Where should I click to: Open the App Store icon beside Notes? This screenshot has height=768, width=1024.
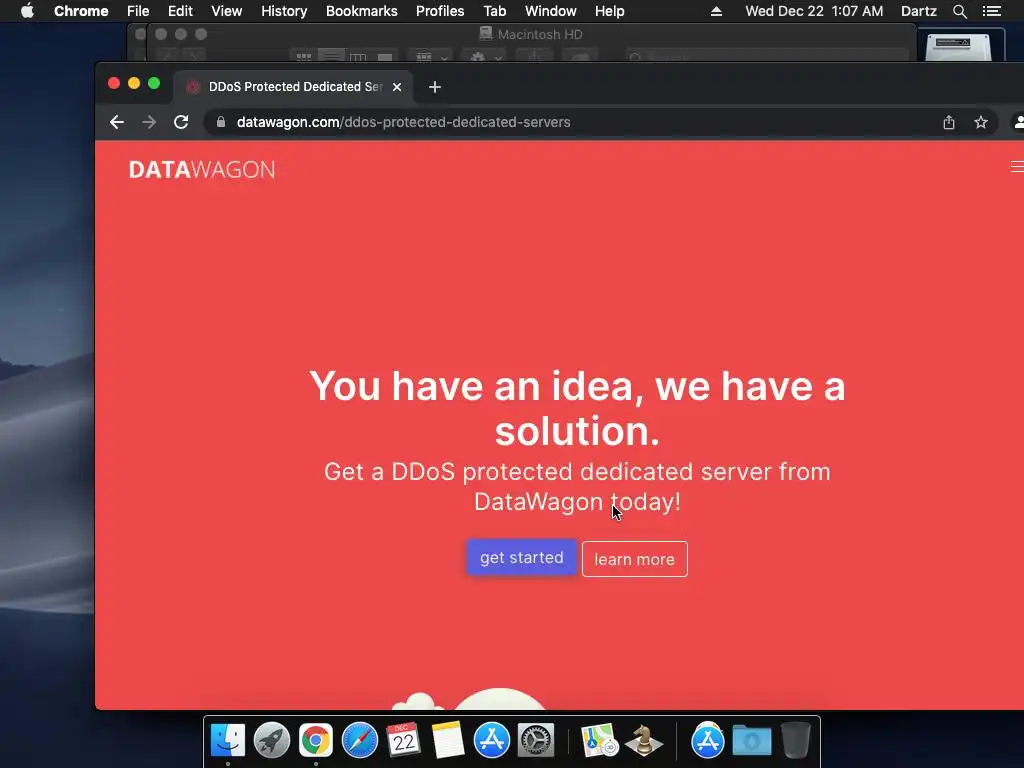(x=492, y=741)
